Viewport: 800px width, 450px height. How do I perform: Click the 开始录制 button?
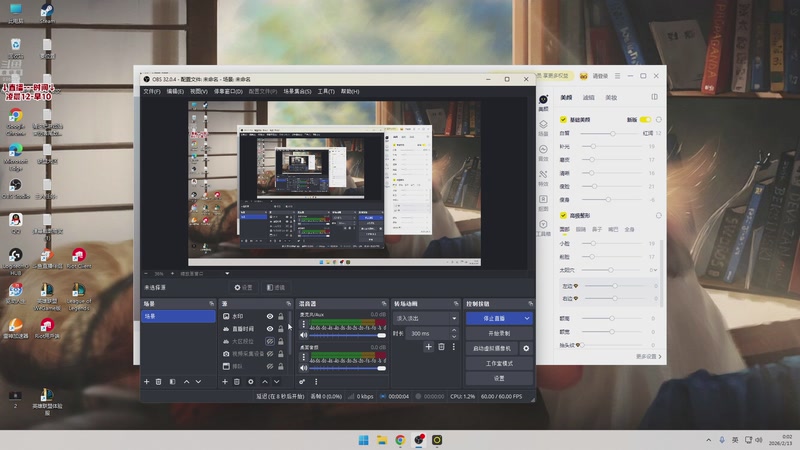pyautogui.click(x=499, y=333)
